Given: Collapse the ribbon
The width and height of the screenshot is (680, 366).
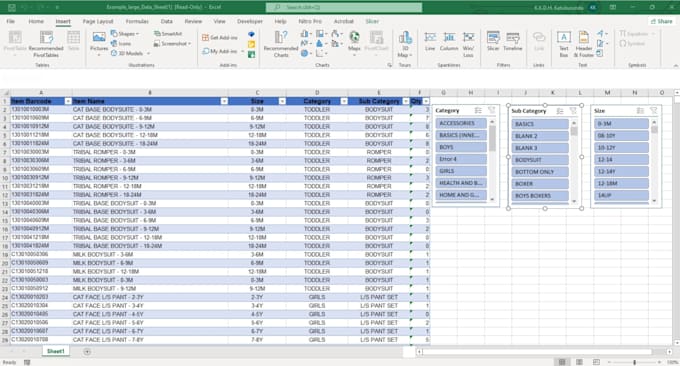Looking at the screenshot, I should click(x=675, y=65).
